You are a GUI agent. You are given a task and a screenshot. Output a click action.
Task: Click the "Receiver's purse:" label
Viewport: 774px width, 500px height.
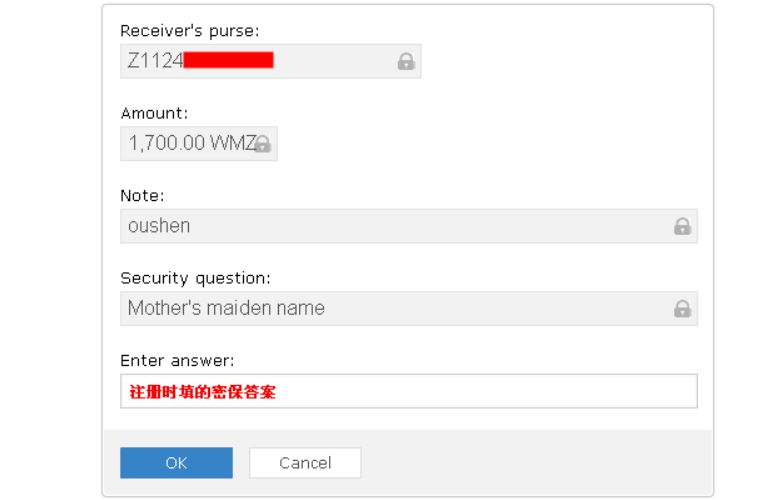(x=190, y=31)
